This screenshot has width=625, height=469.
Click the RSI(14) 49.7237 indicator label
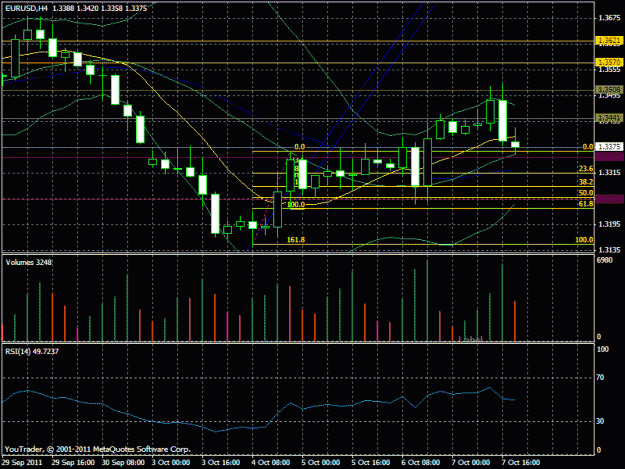pyautogui.click(x=32, y=351)
